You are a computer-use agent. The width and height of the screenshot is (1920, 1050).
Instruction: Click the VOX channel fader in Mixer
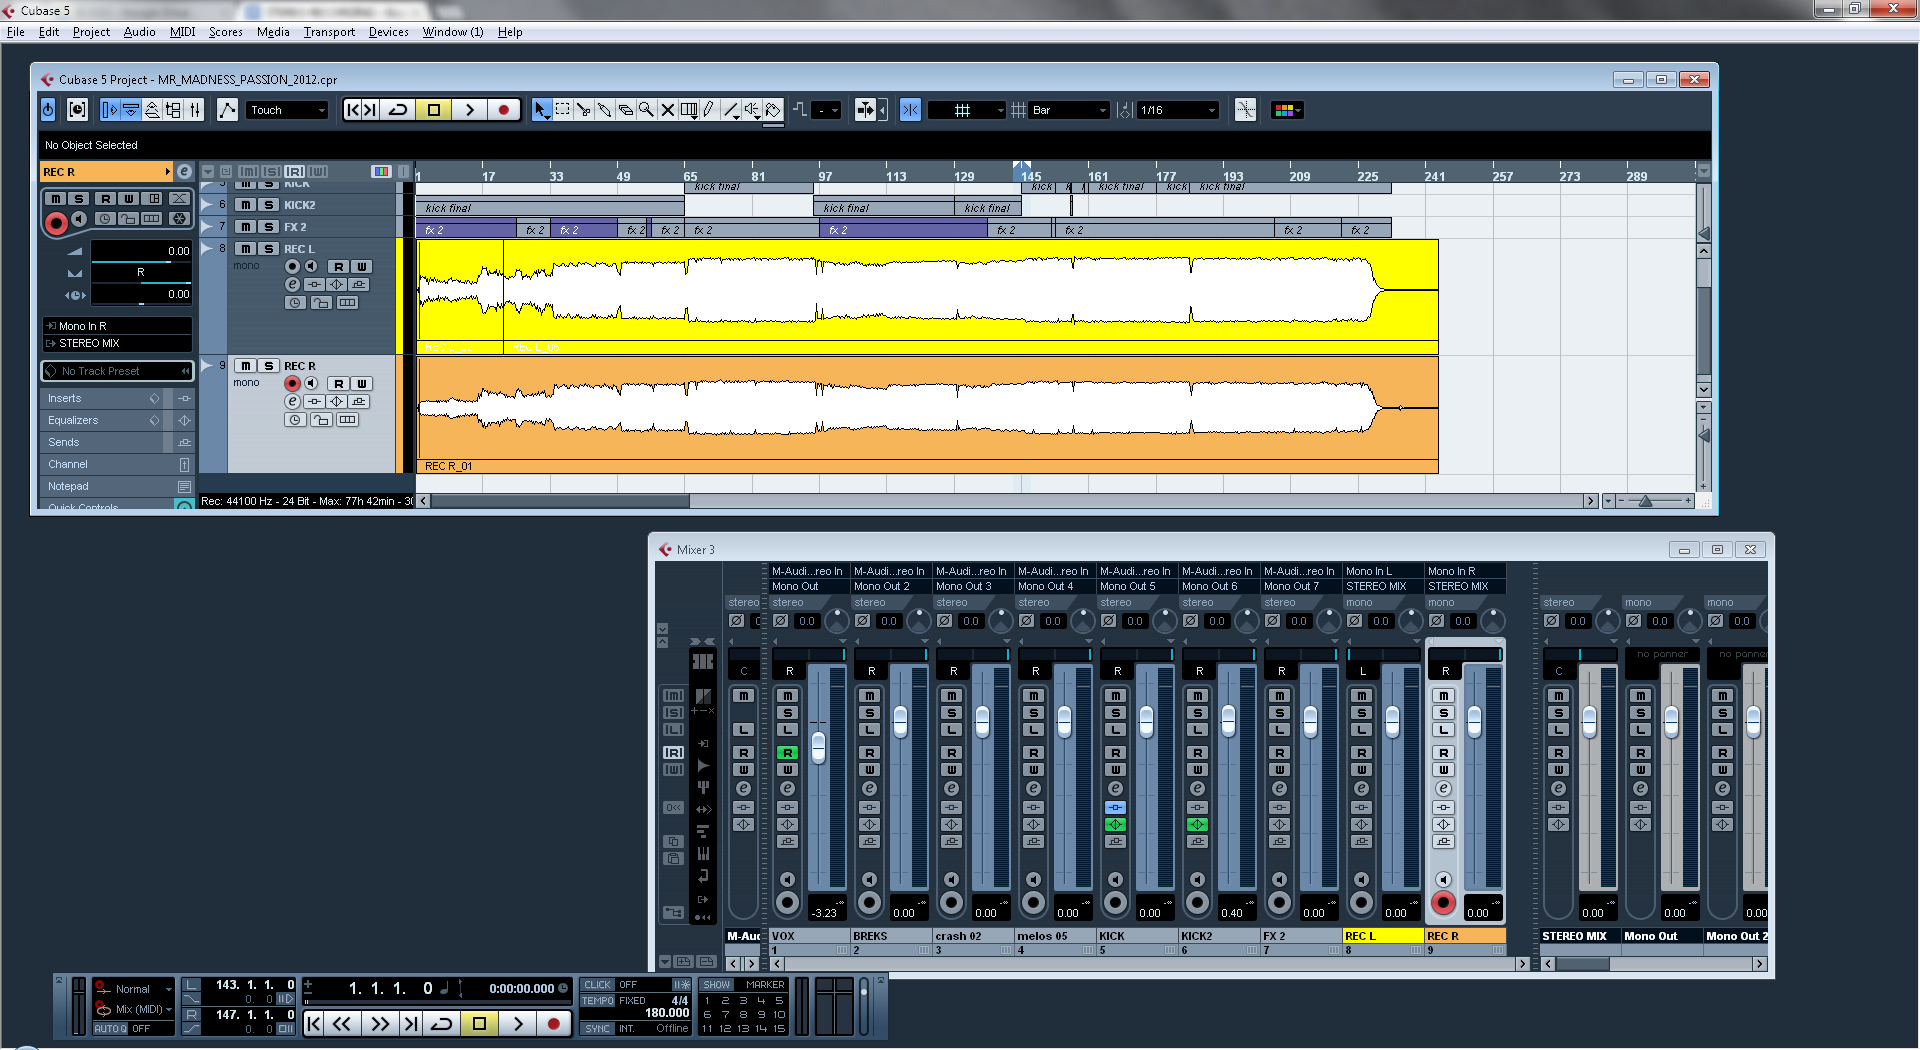(x=818, y=747)
